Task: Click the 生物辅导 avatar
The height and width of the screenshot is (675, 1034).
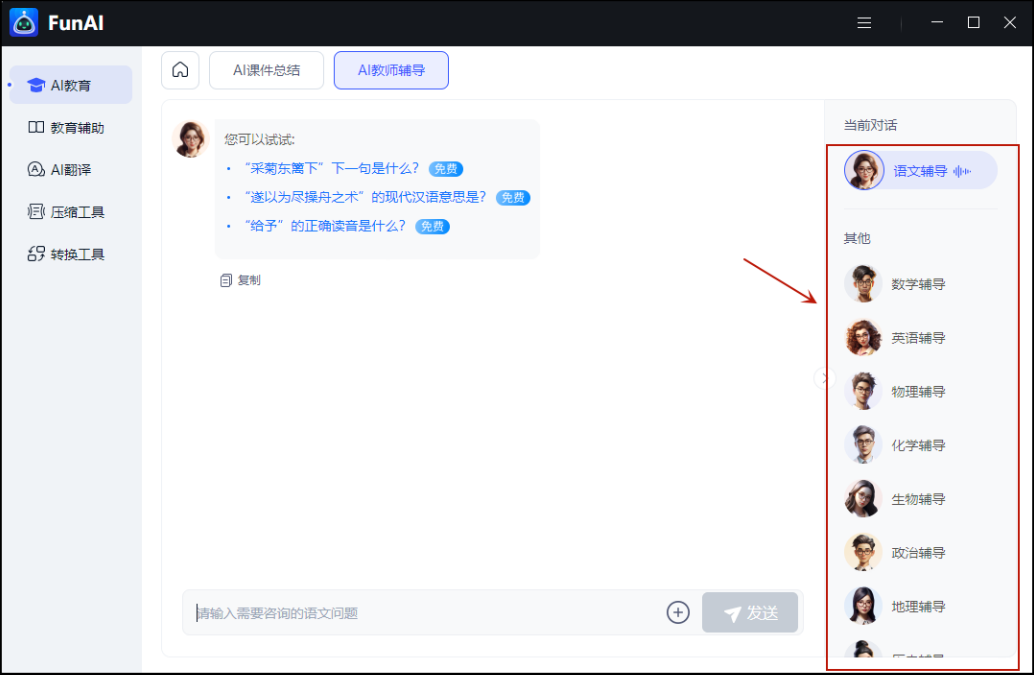Action: click(x=863, y=498)
